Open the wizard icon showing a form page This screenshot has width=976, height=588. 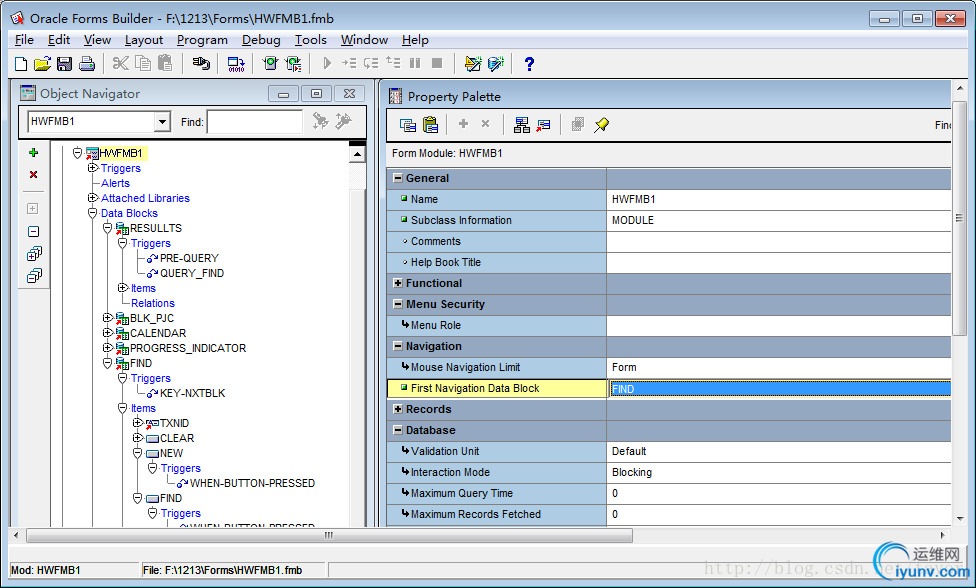point(473,63)
